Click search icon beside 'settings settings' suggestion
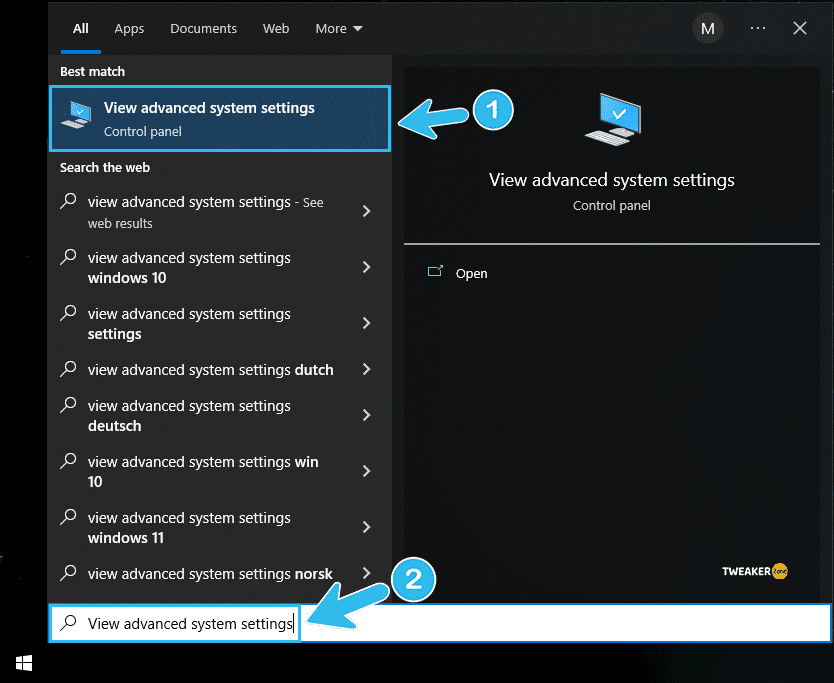This screenshot has width=834, height=683. click(x=69, y=313)
